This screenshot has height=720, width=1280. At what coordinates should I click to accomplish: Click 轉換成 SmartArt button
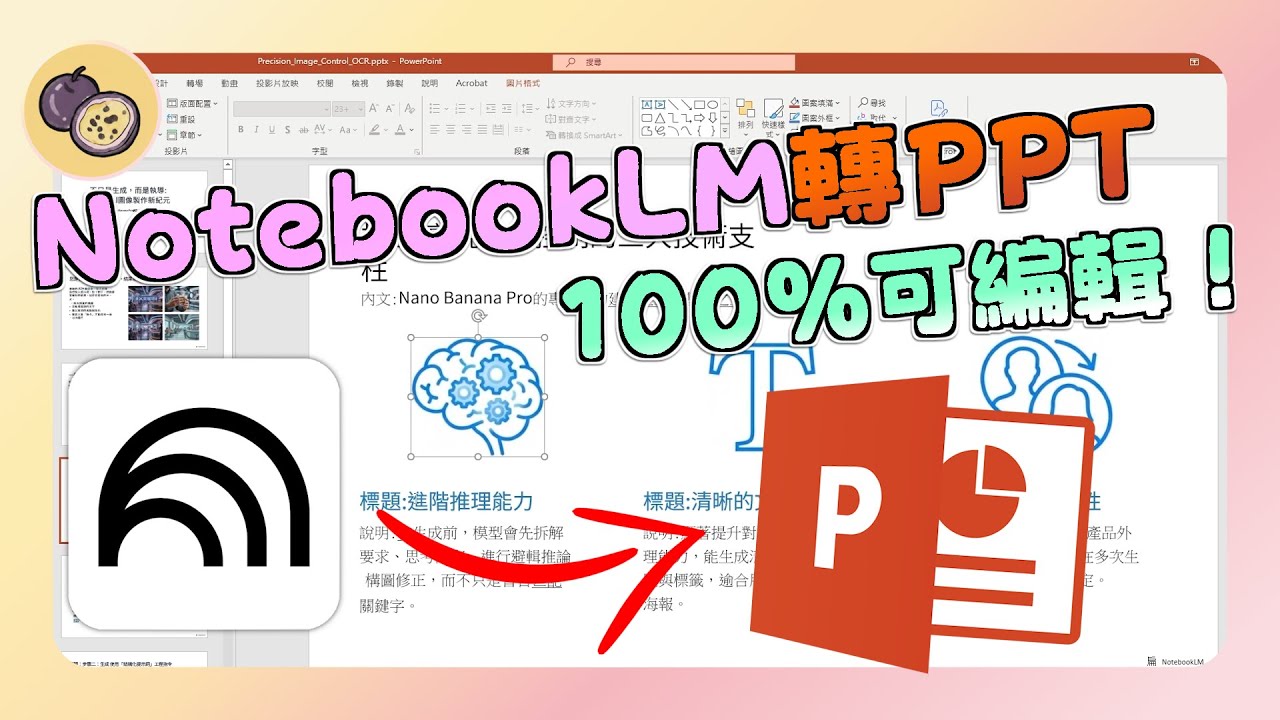(x=583, y=135)
